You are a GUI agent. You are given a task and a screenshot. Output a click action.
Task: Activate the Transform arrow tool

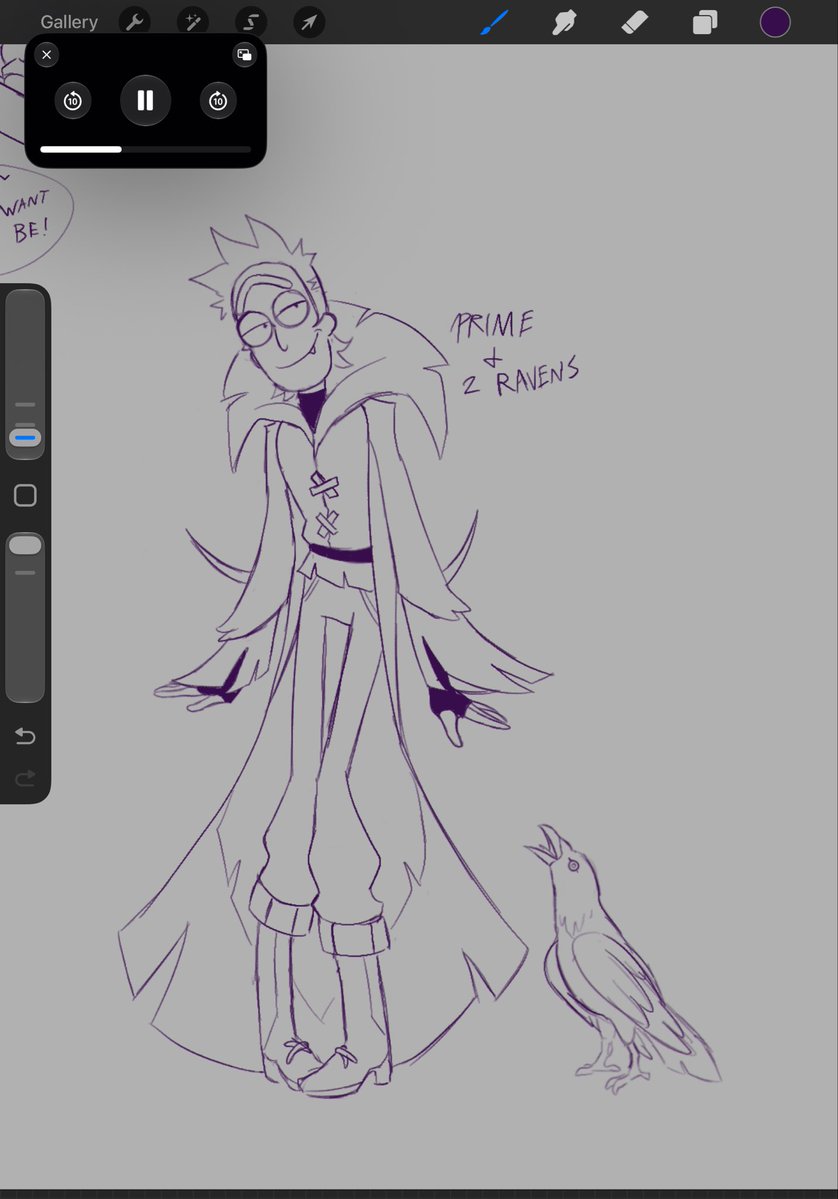(x=309, y=22)
